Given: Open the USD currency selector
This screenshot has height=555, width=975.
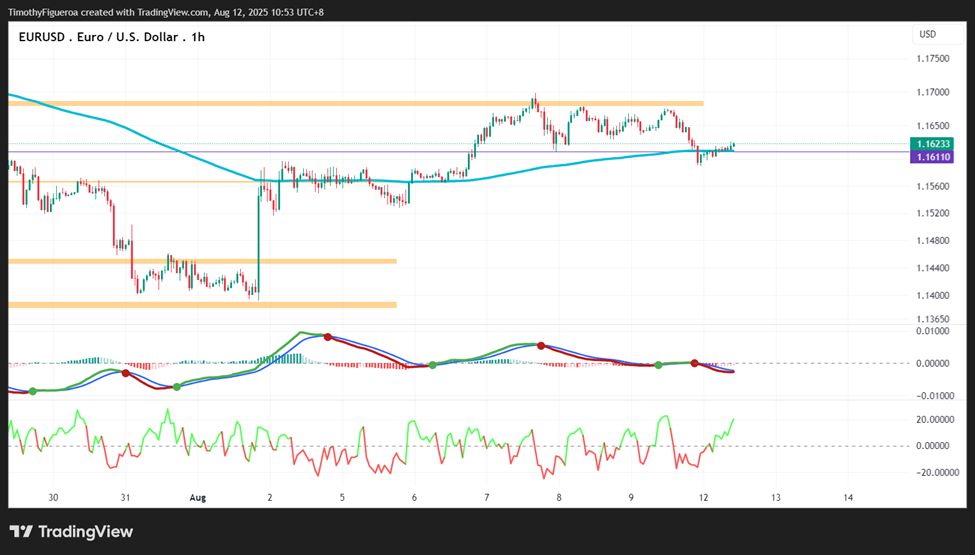Looking at the screenshot, I should tap(938, 34).
